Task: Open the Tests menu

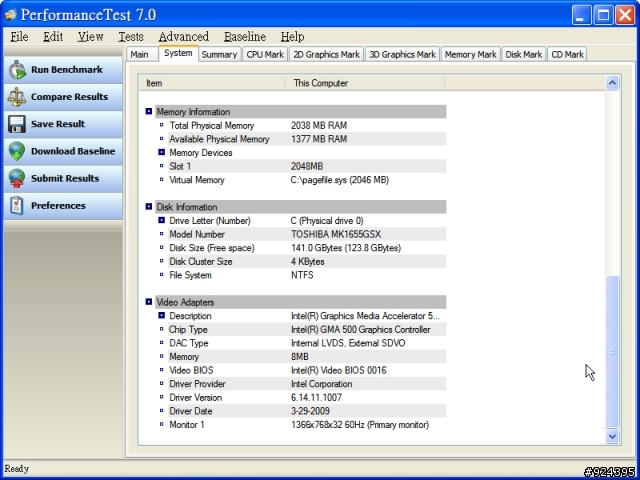Action: (x=131, y=37)
